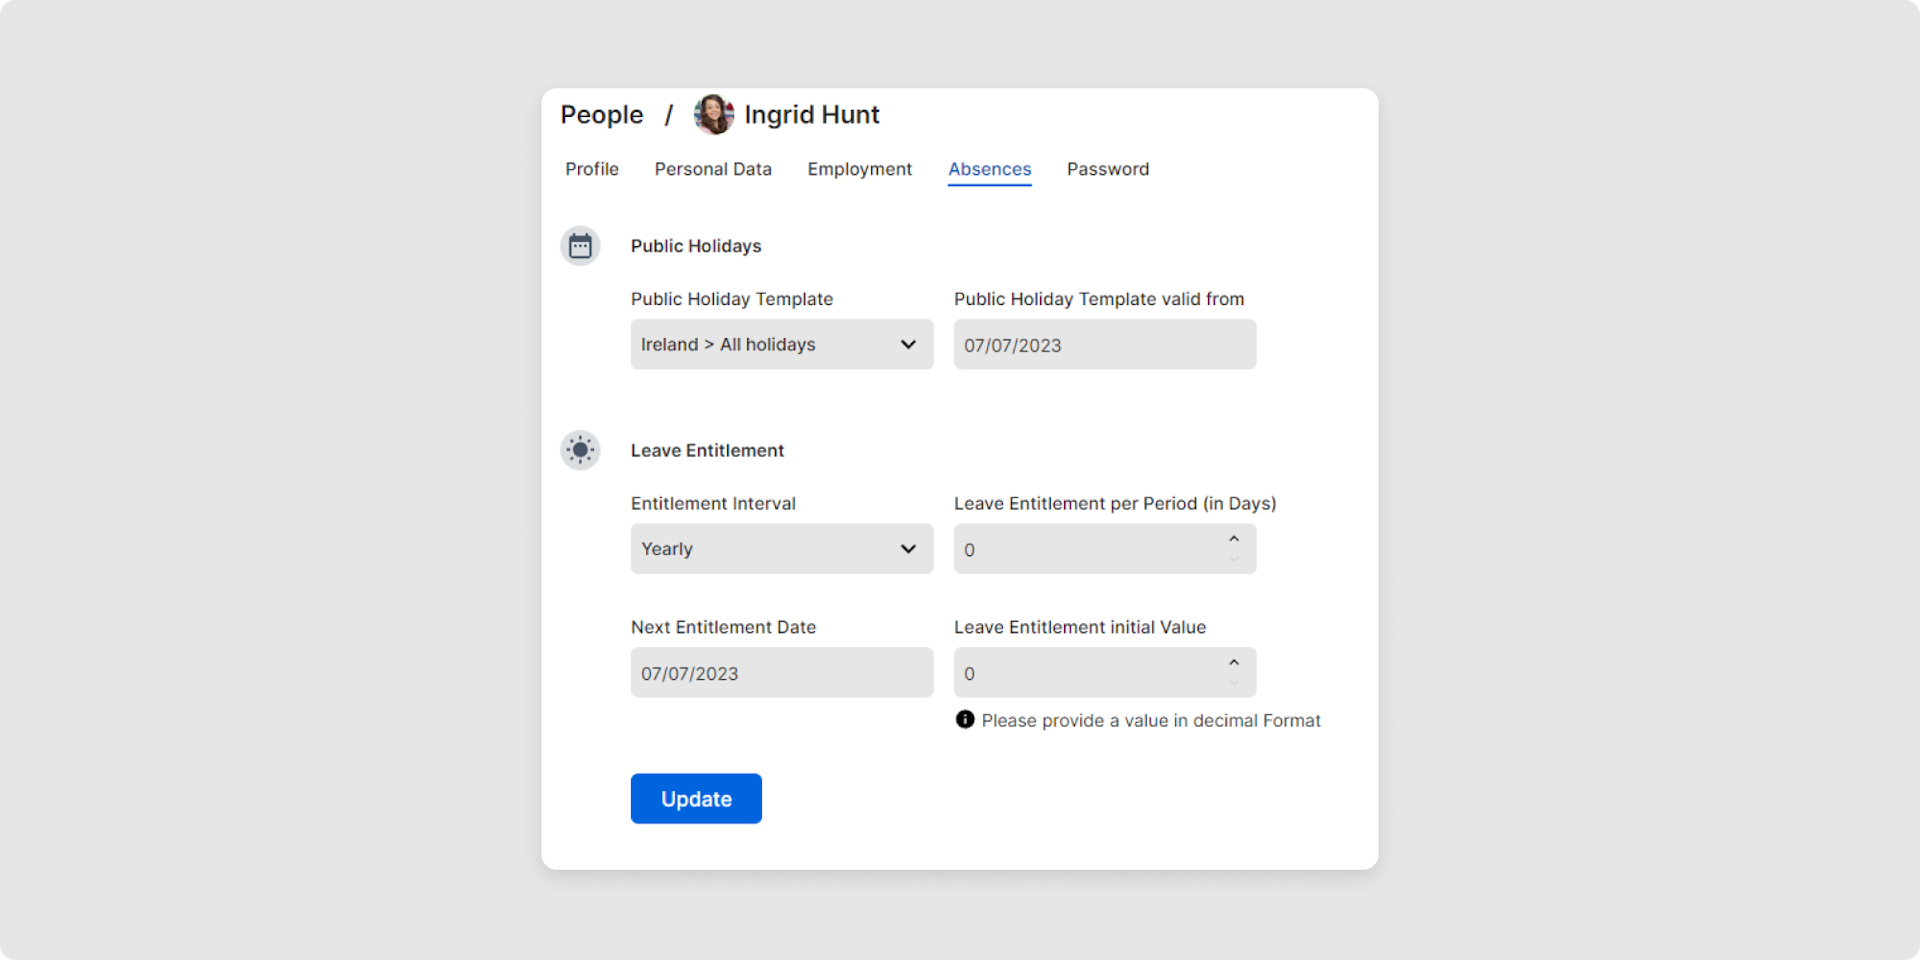Click Ingrid Hunt's profile avatar

point(714,115)
